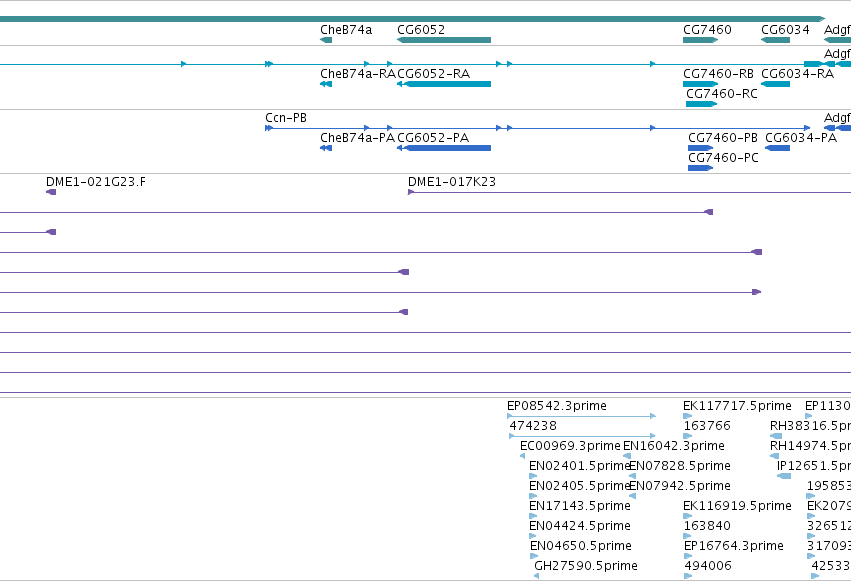
Task: Select the CG6052-PA protein bar
Action: tap(444, 148)
